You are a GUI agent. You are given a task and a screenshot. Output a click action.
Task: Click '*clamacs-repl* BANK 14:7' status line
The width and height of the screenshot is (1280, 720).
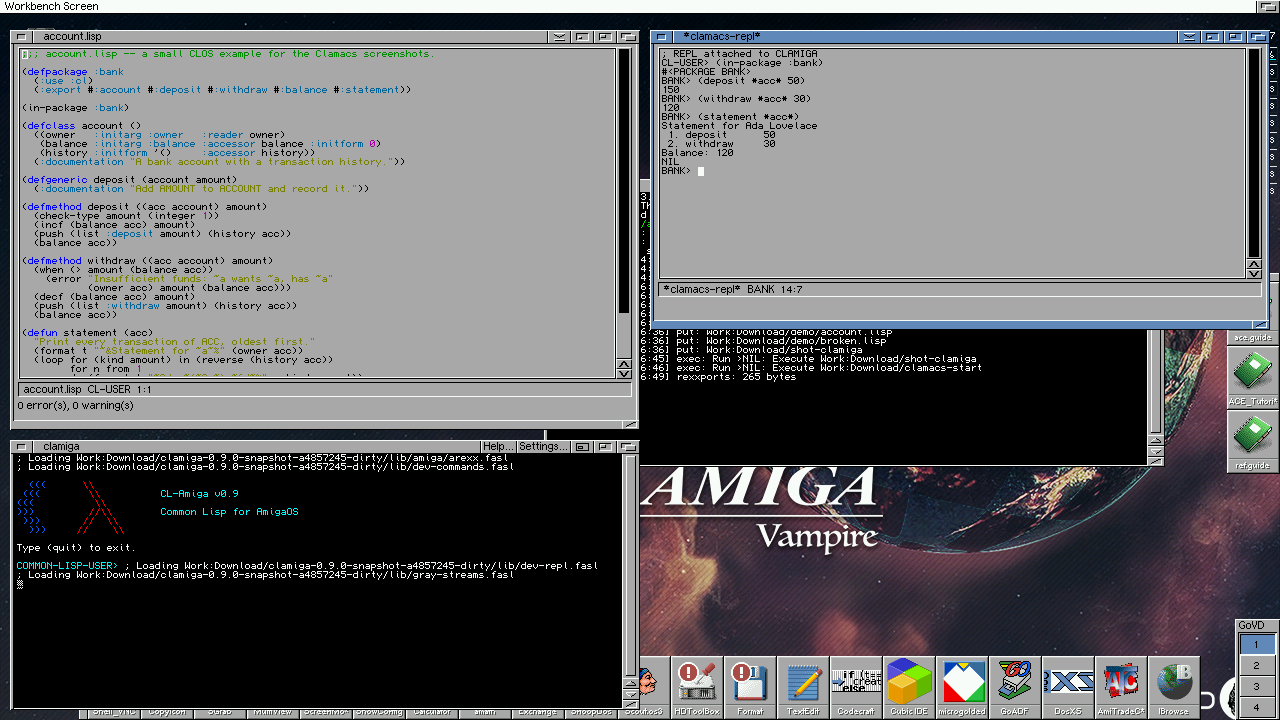point(960,289)
